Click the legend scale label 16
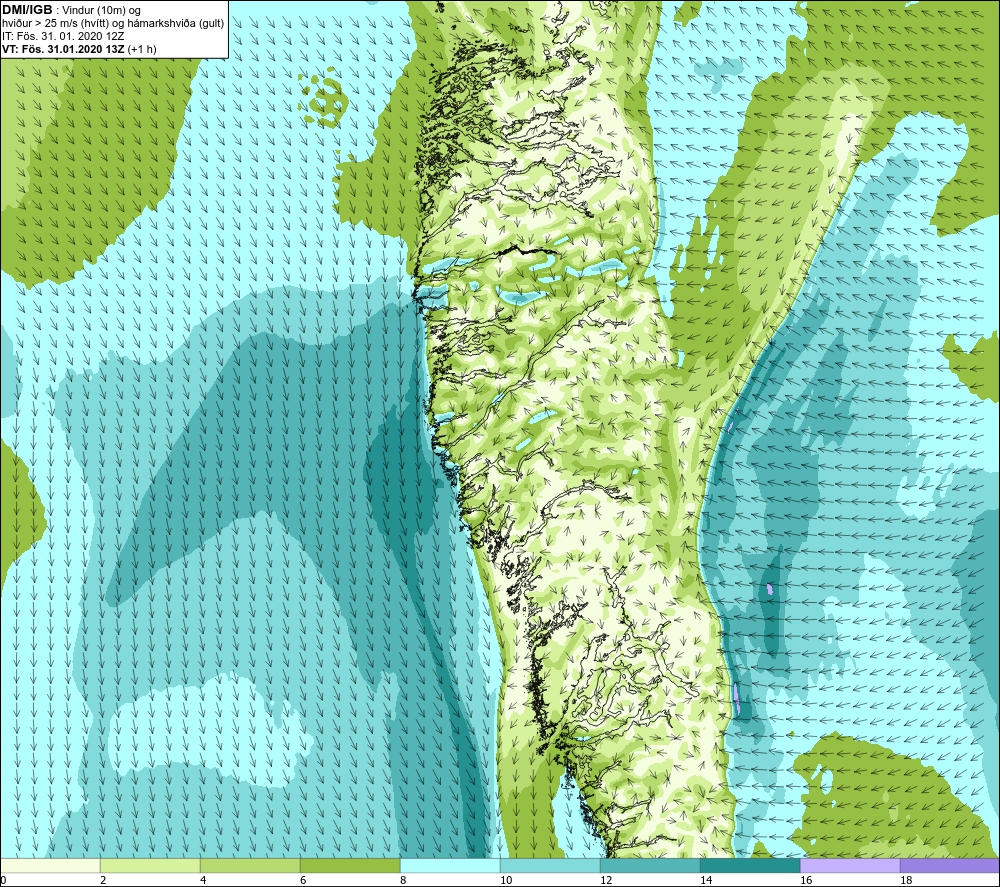1000x887 pixels. 806,880
